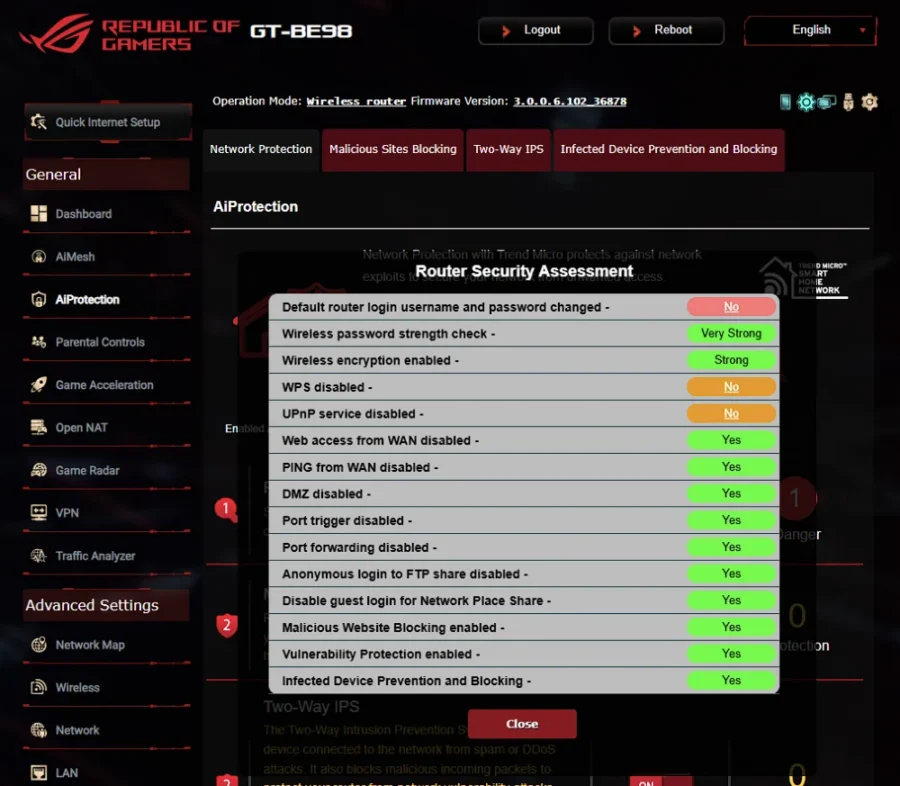
Task: Click the Strong wireless encryption status
Action: [x=731, y=360]
